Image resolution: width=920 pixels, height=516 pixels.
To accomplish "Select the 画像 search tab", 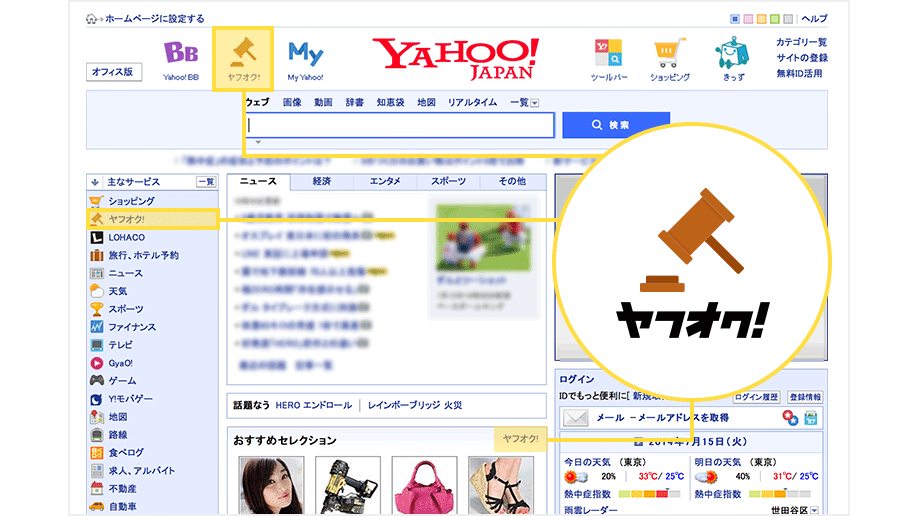I will [292, 102].
